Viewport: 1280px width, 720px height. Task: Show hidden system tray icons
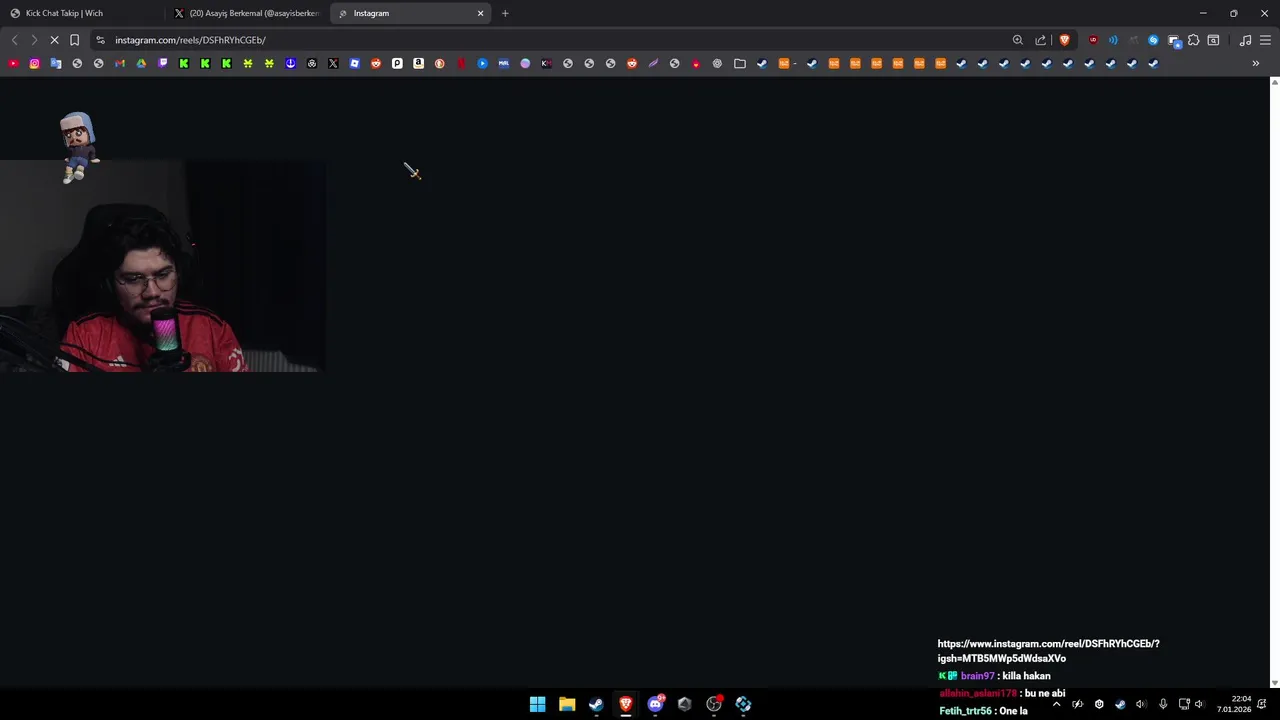click(x=1056, y=704)
